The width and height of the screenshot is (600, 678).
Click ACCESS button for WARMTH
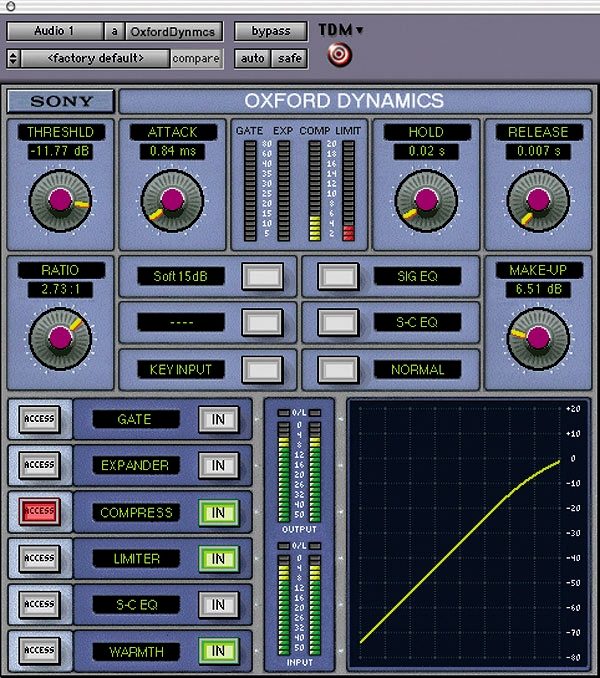[39, 650]
